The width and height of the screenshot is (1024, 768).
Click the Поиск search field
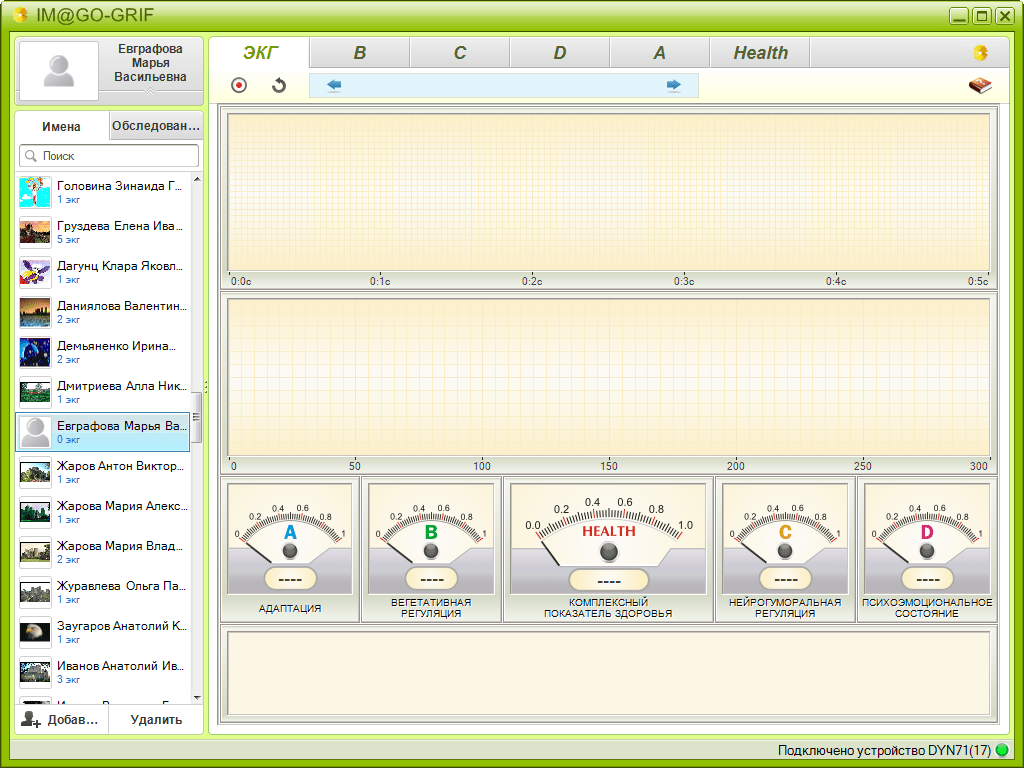(109, 156)
